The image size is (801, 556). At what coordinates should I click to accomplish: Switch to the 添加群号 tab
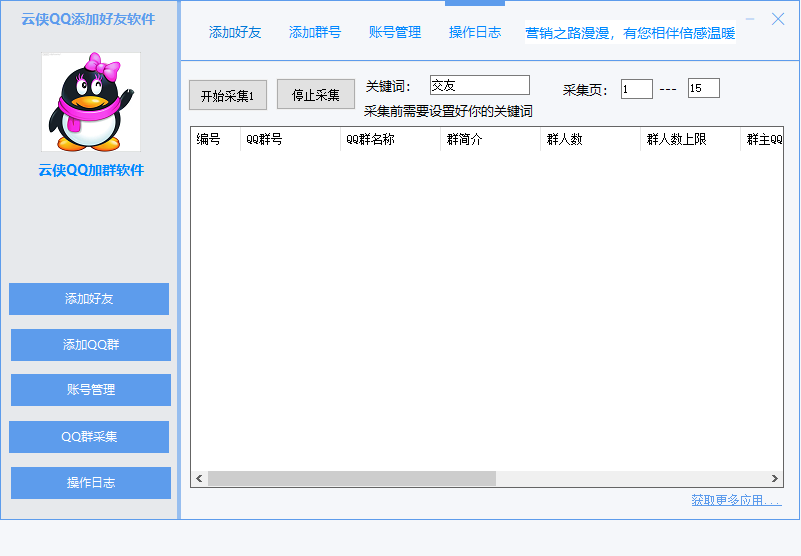pos(315,32)
